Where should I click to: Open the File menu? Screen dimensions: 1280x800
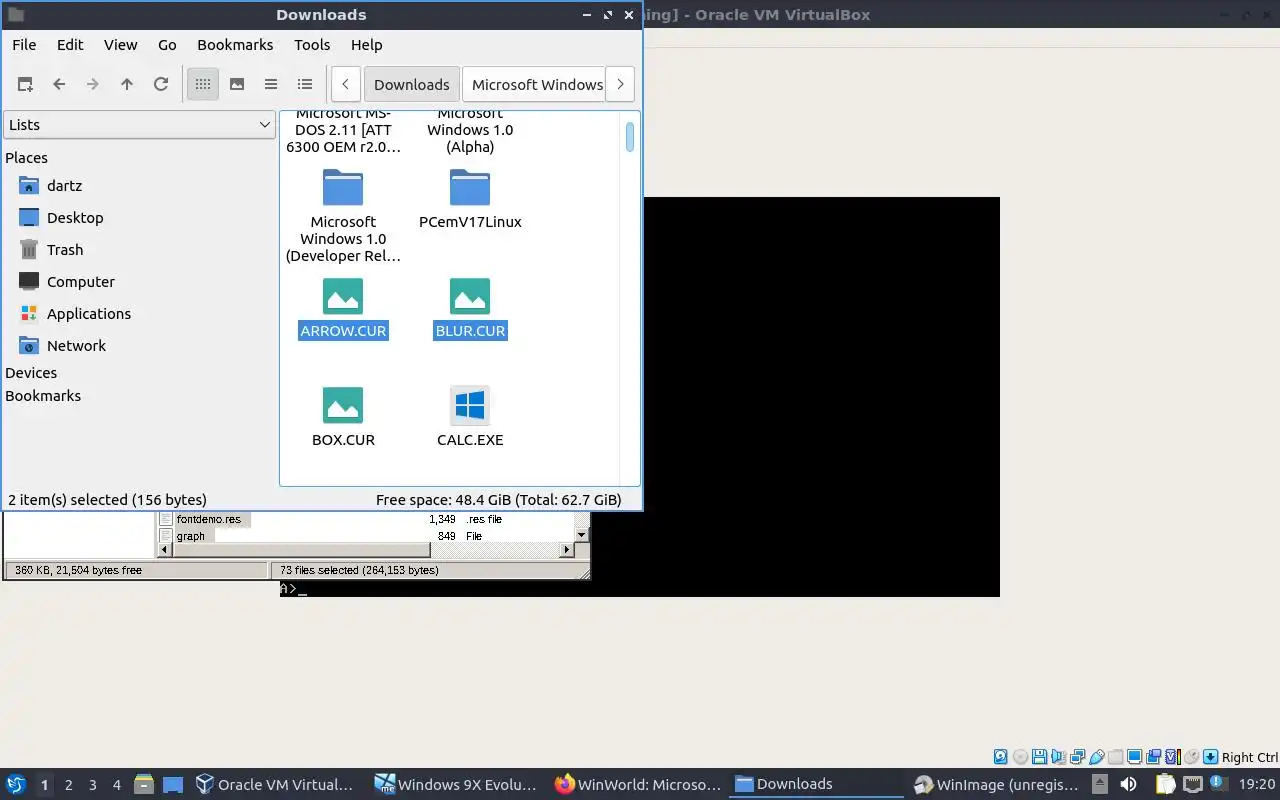pyautogui.click(x=24, y=45)
